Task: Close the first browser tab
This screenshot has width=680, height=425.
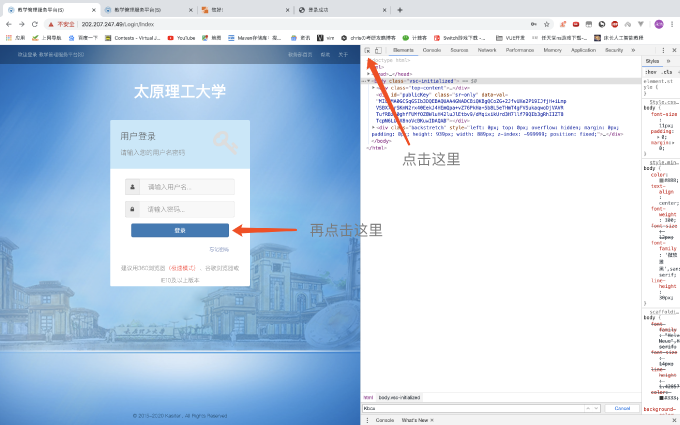Action: click(x=94, y=10)
